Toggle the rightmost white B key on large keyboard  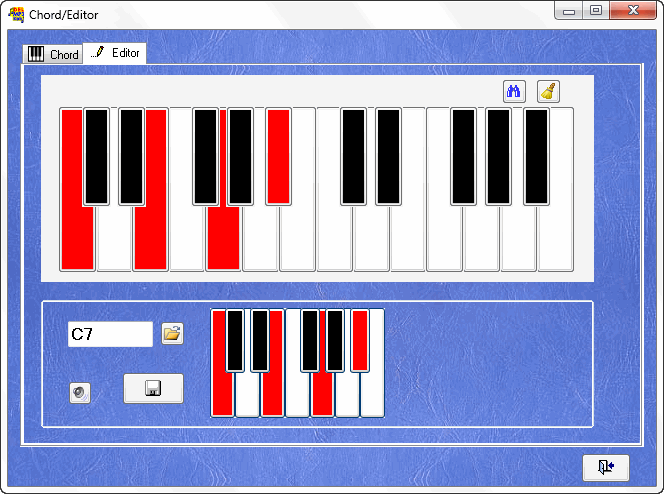pos(556,239)
